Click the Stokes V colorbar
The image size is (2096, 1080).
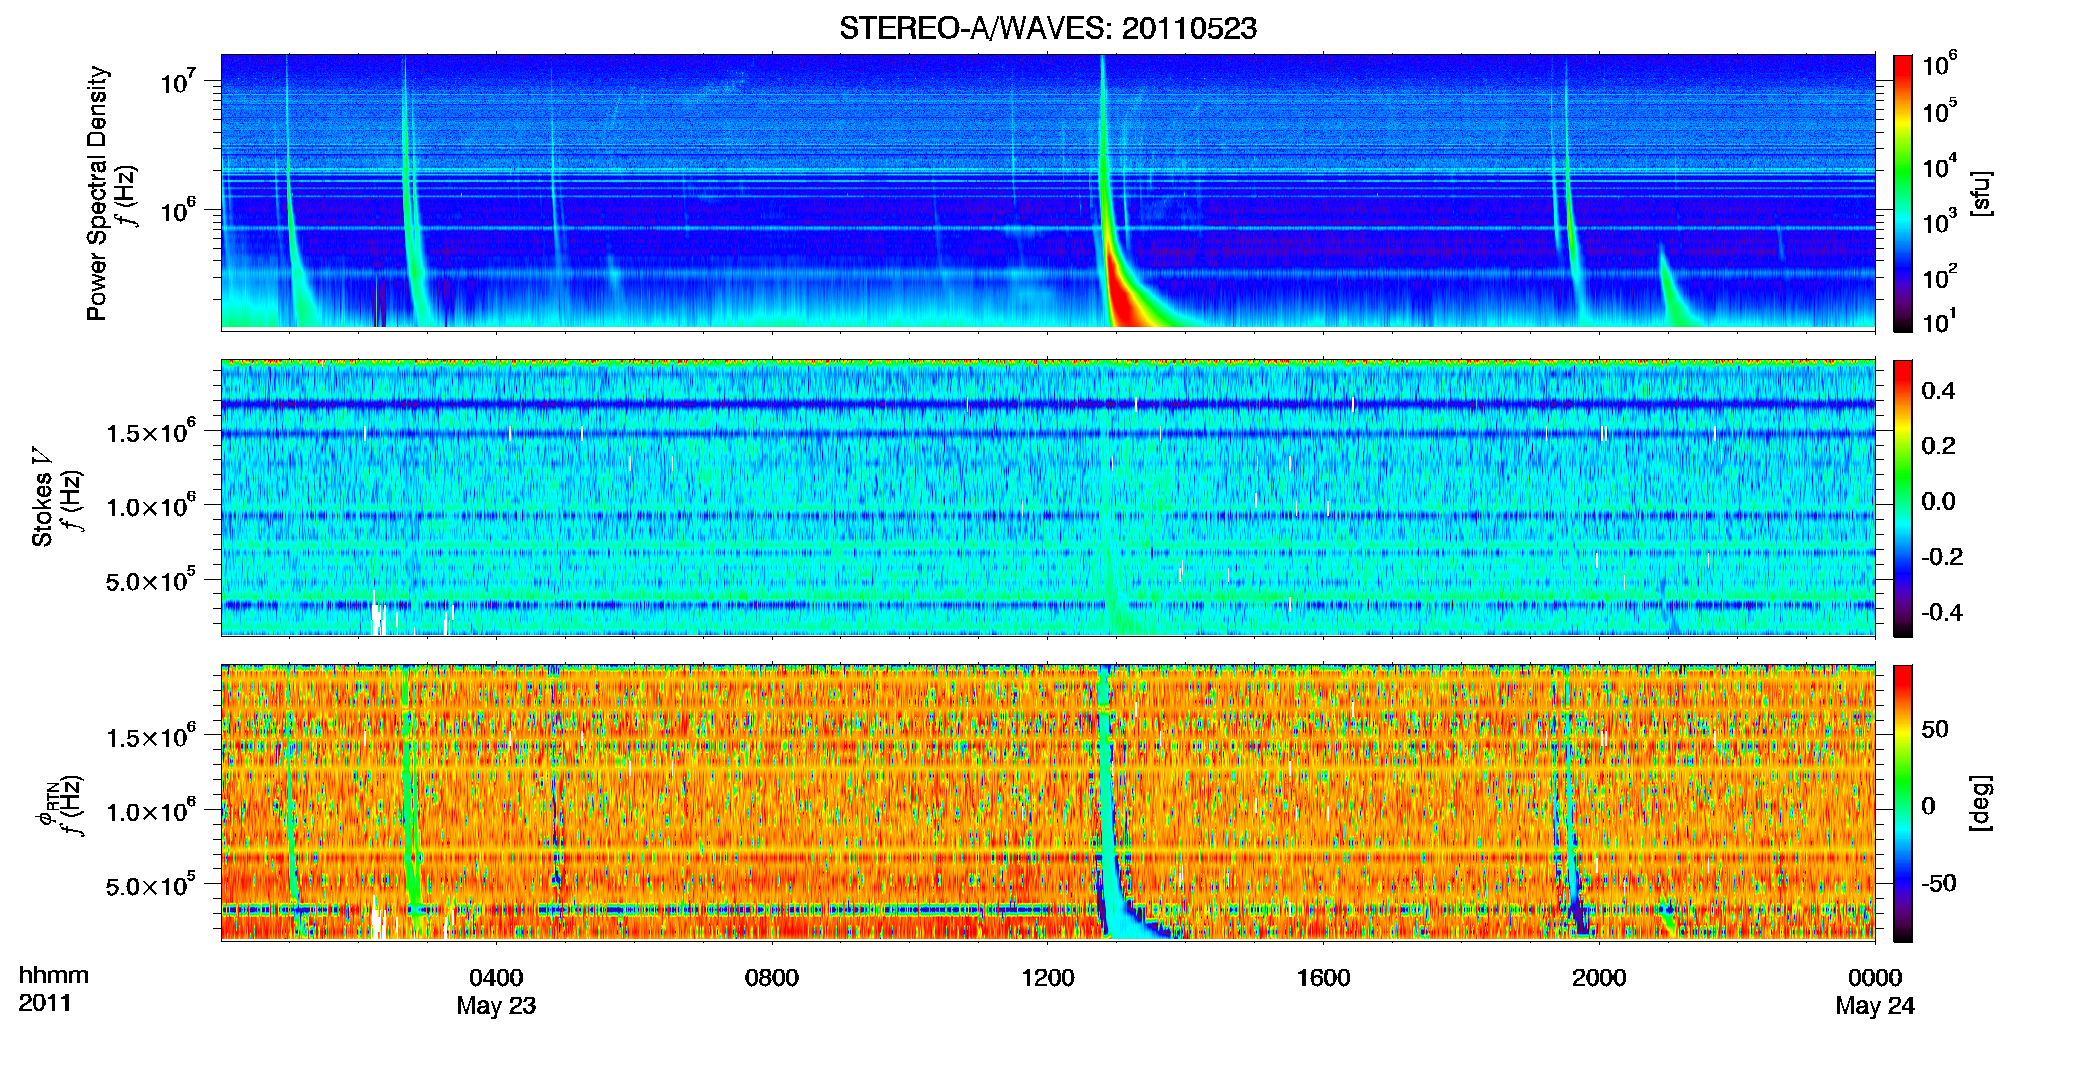coord(1903,498)
